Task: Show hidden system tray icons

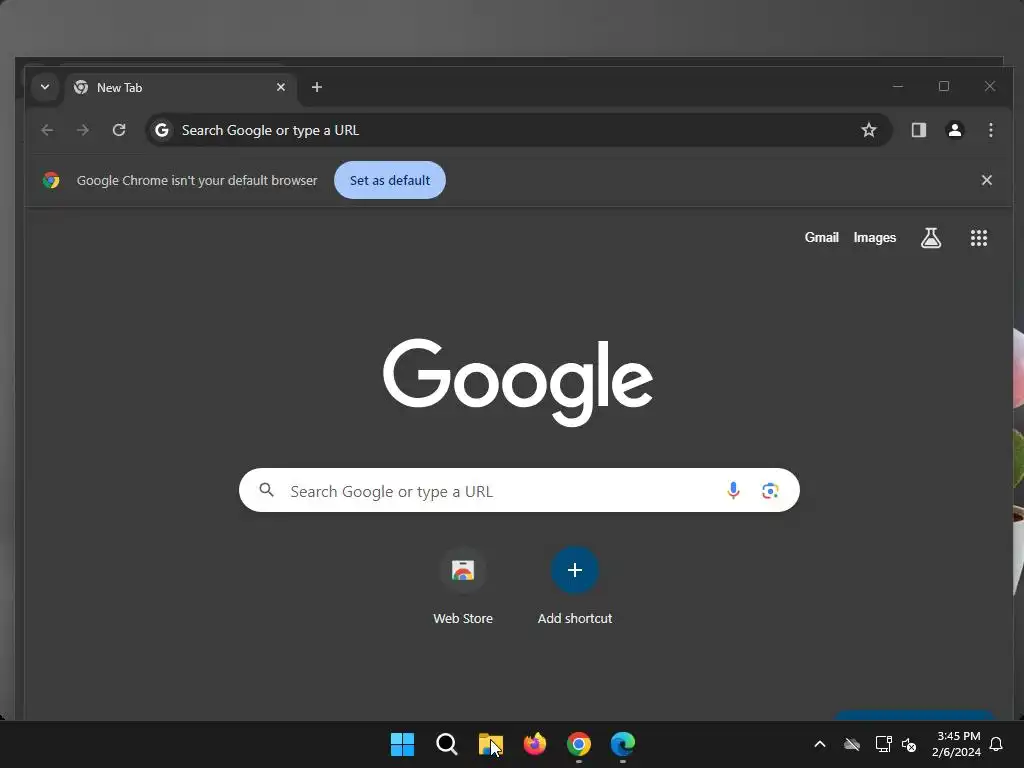Action: click(x=820, y=744)
